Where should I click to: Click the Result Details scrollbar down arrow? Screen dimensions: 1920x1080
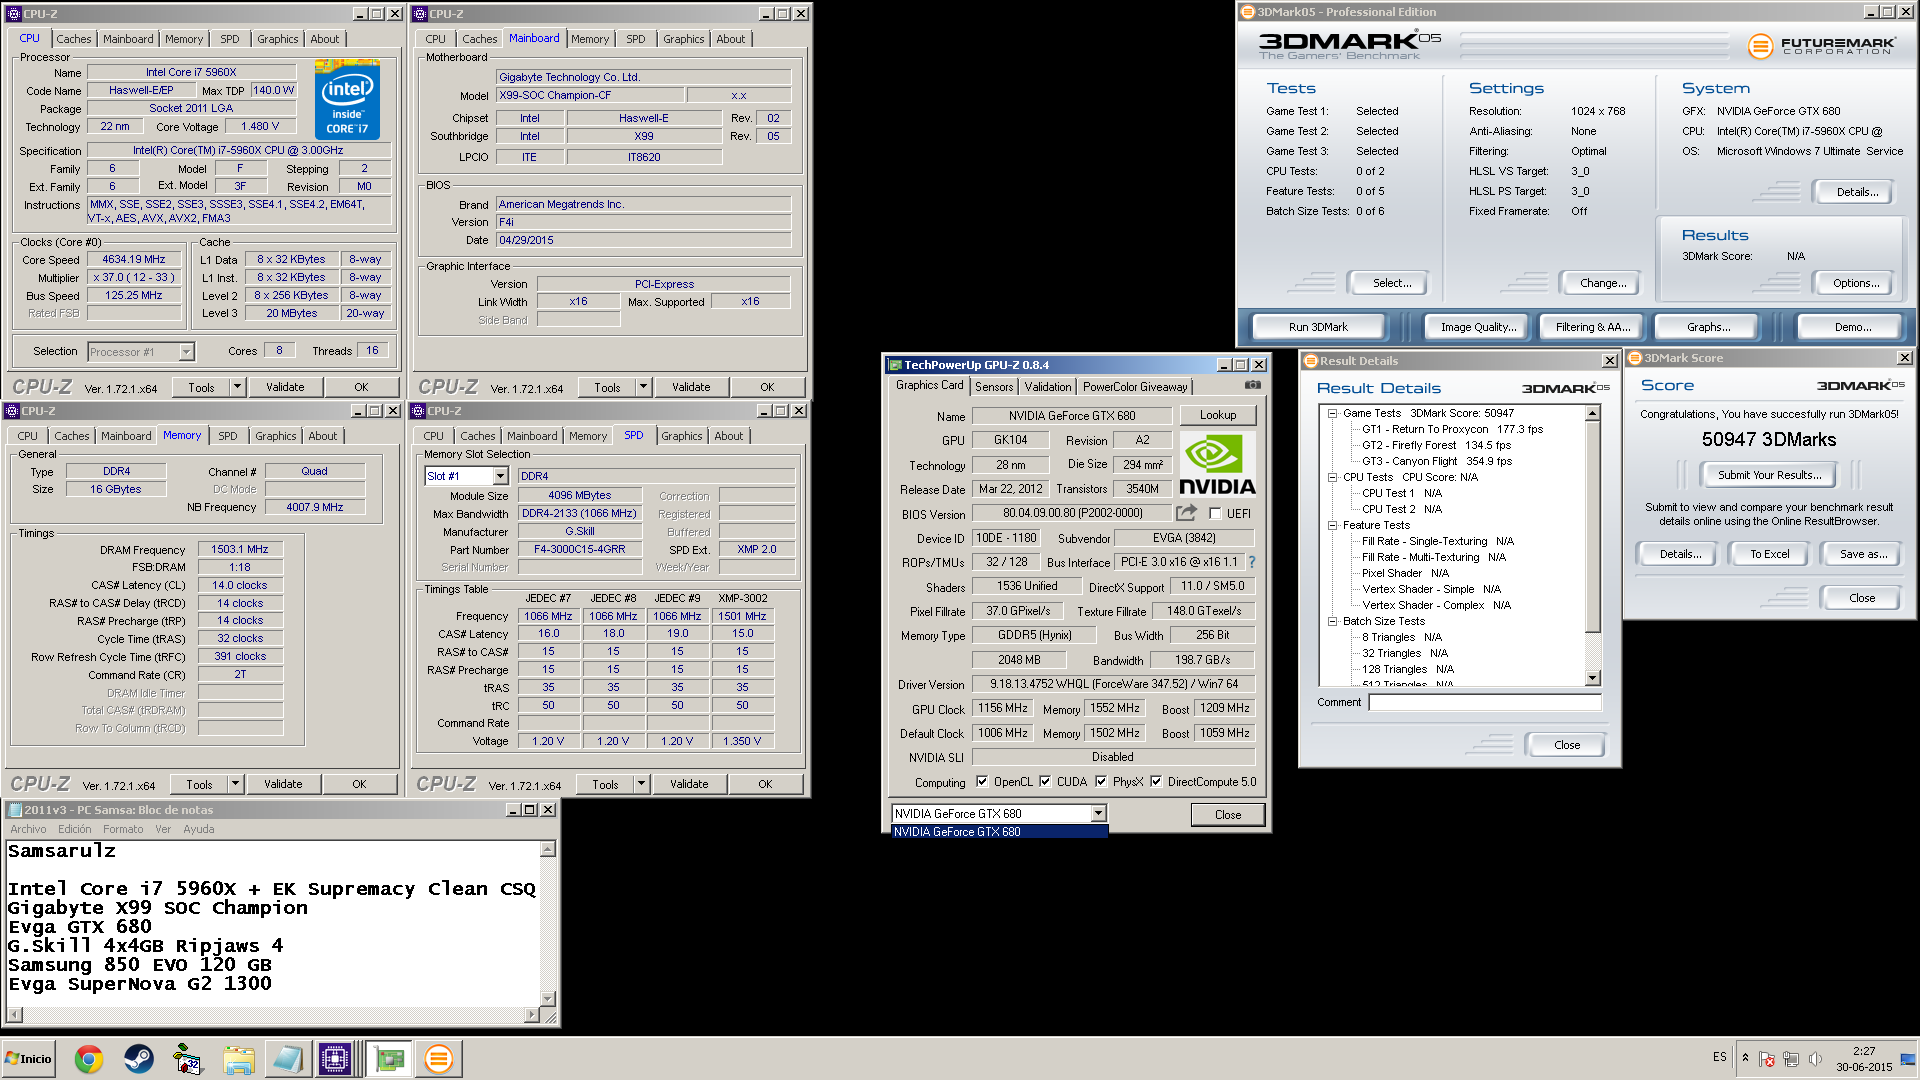[x=1592, y=678]
